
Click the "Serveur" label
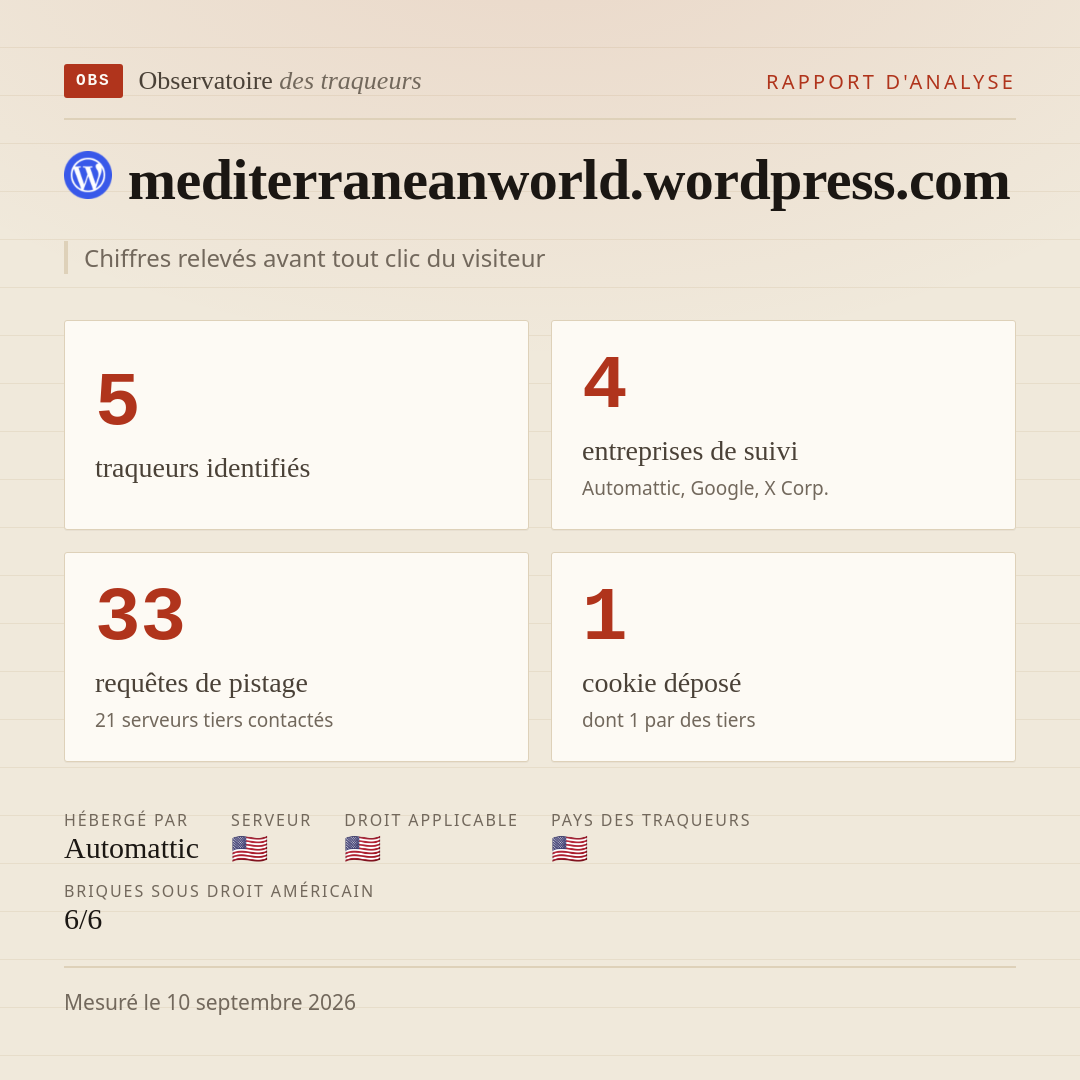pos(271,820)
